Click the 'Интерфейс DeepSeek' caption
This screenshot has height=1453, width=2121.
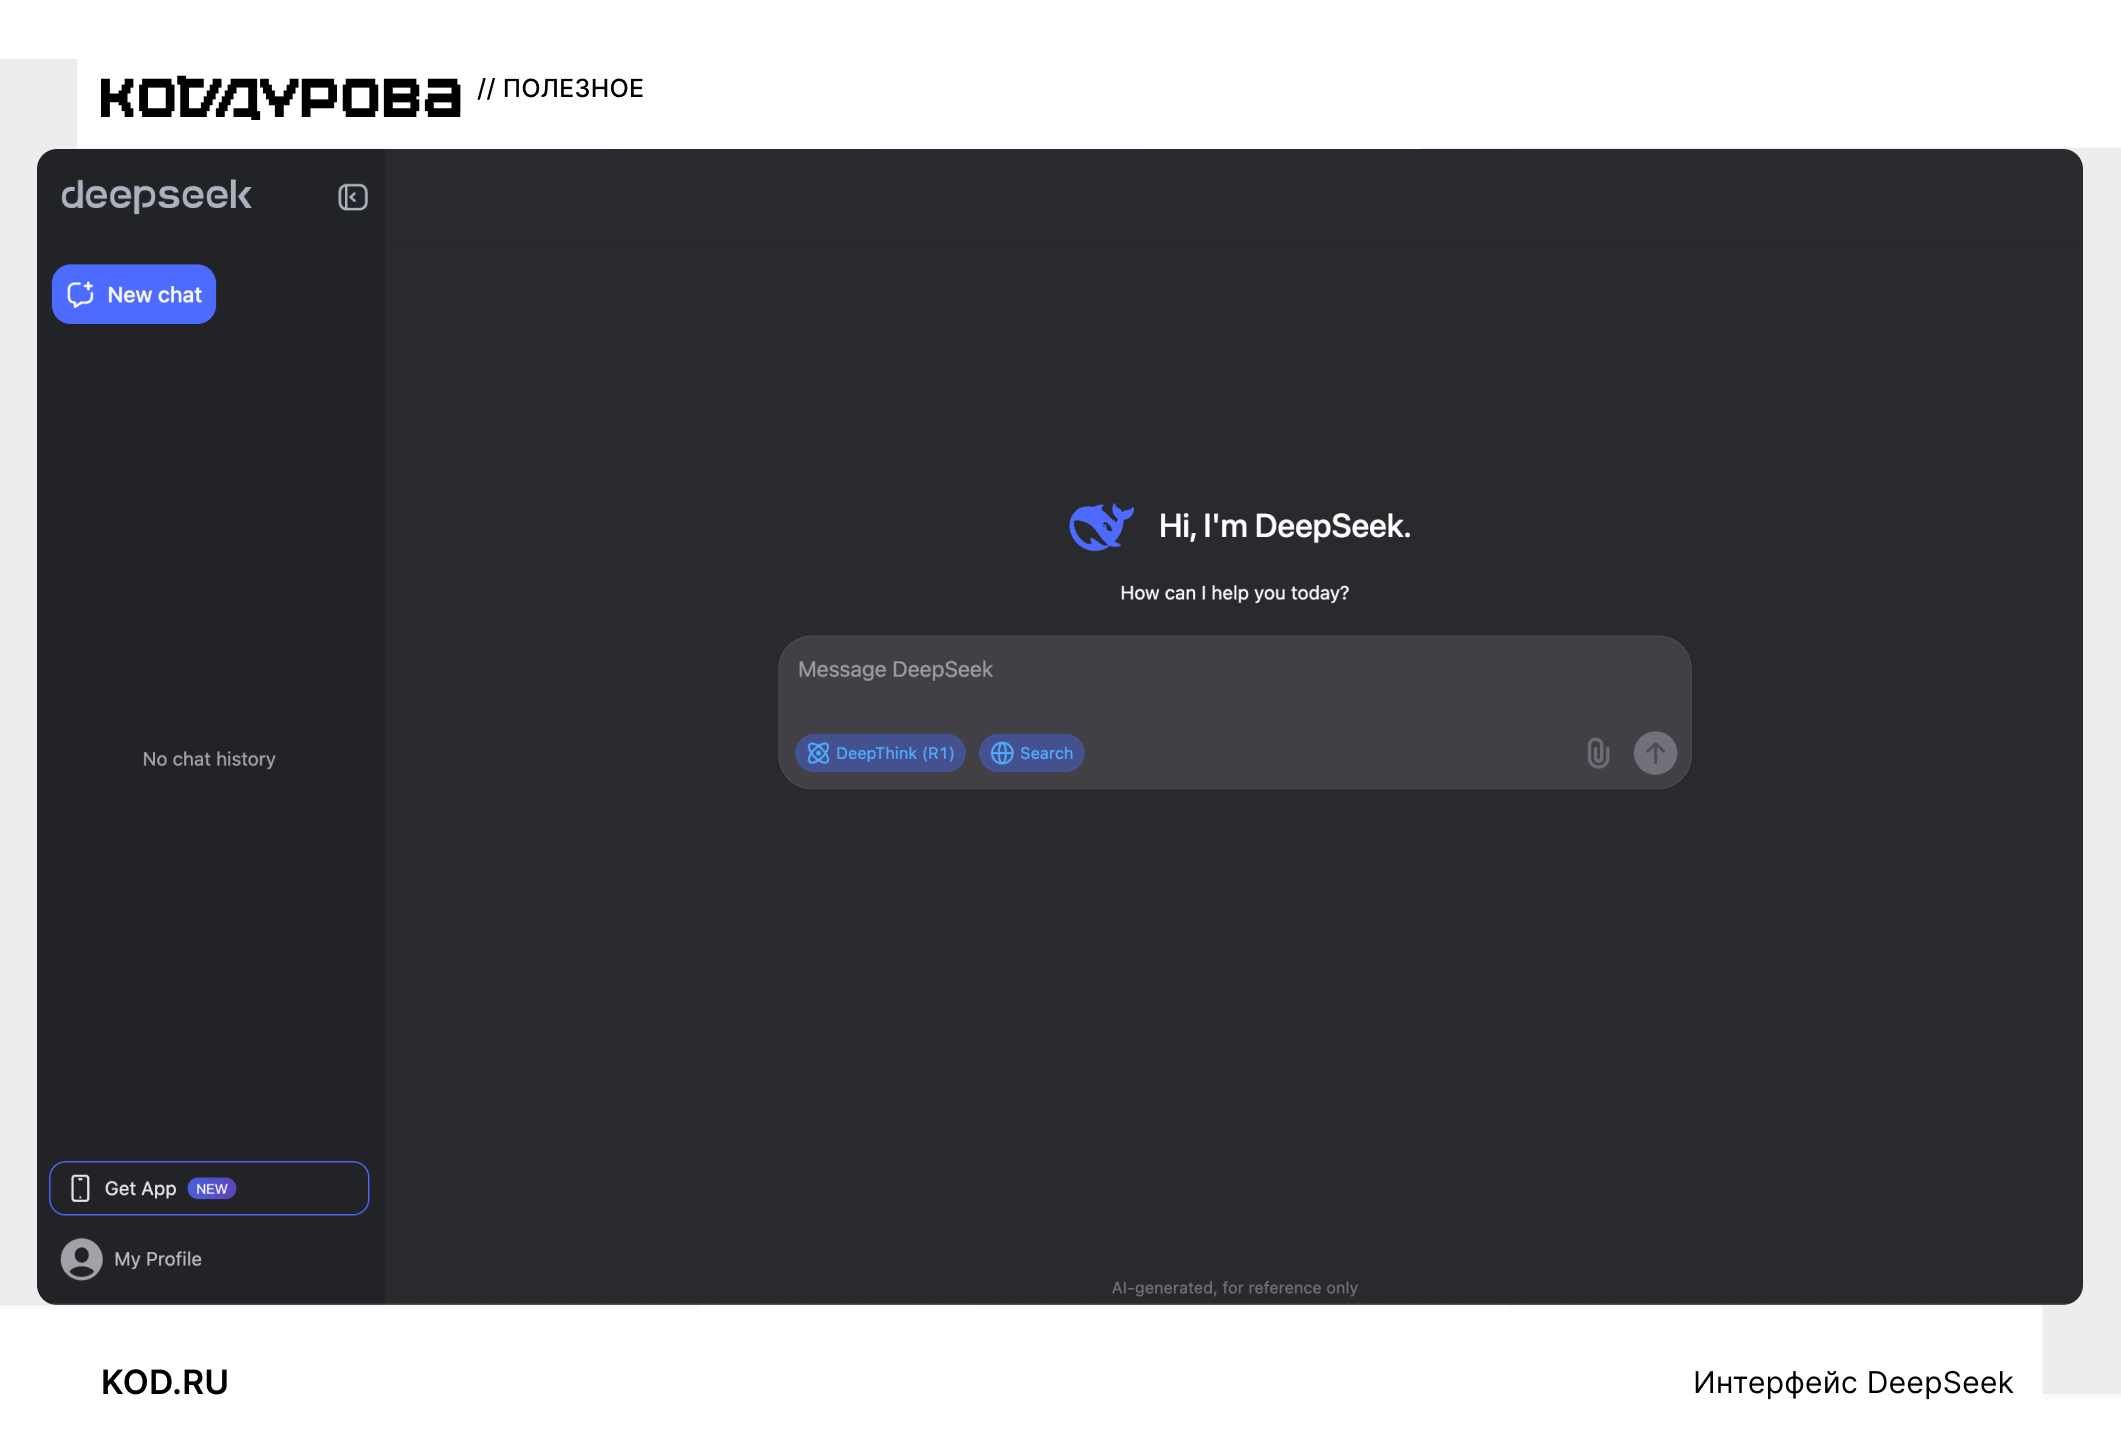1853,1382
